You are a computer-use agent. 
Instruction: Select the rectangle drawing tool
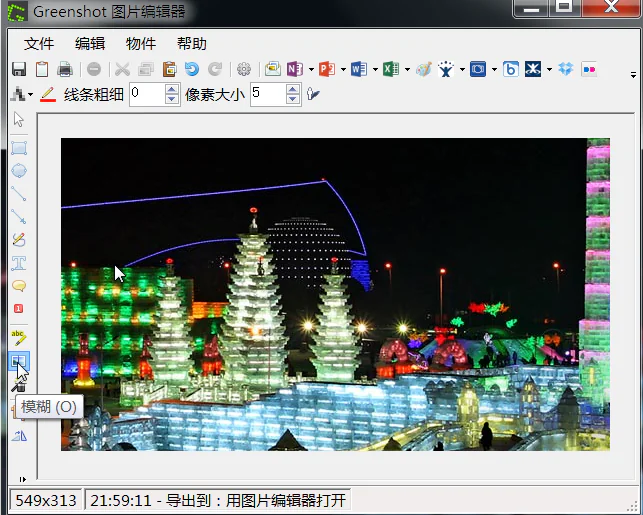click(19, 148)
